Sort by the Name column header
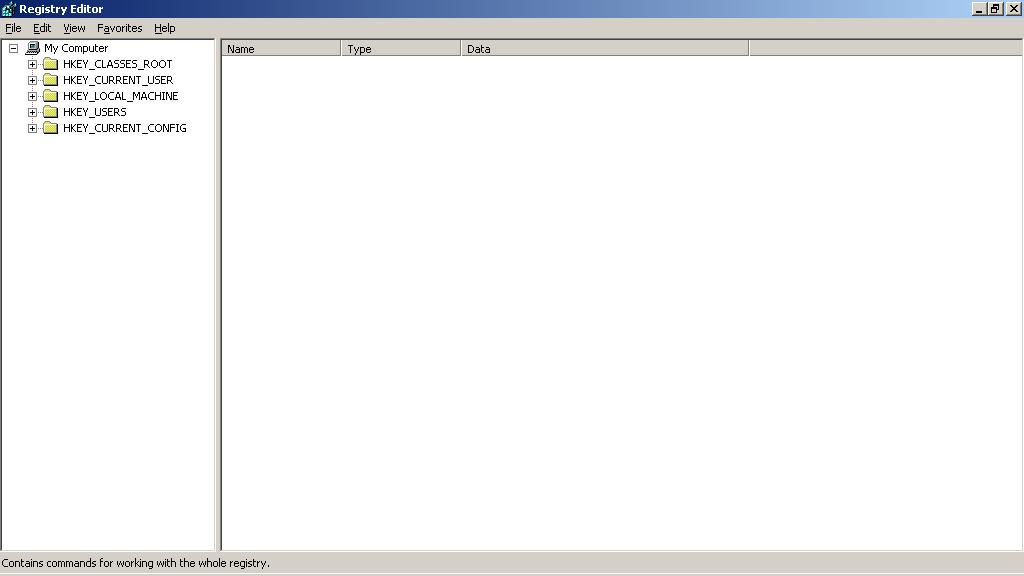The image size is (1024, 576). [281, 48]
